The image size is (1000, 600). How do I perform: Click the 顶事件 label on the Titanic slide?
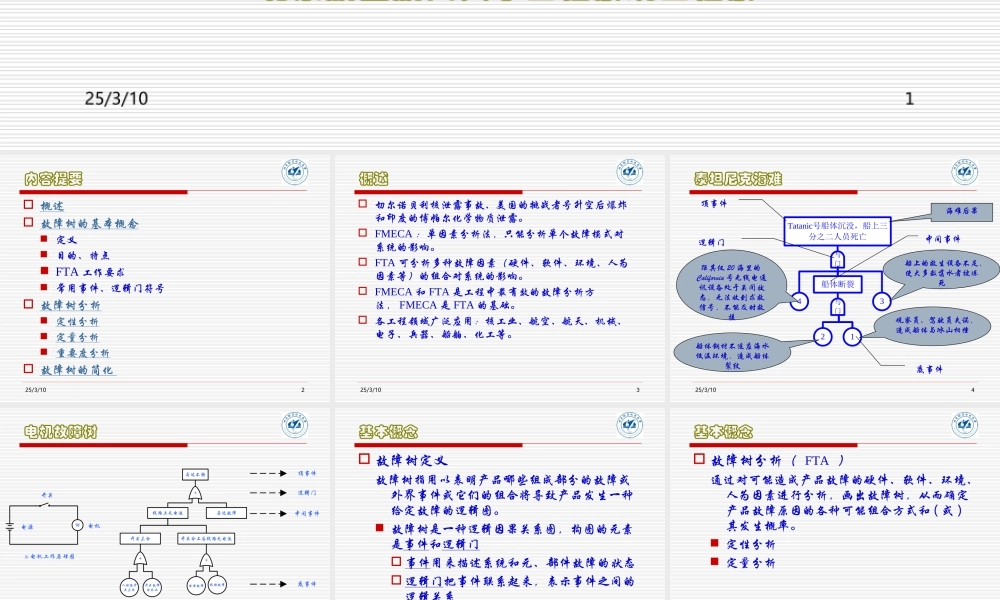click(714, 203)
